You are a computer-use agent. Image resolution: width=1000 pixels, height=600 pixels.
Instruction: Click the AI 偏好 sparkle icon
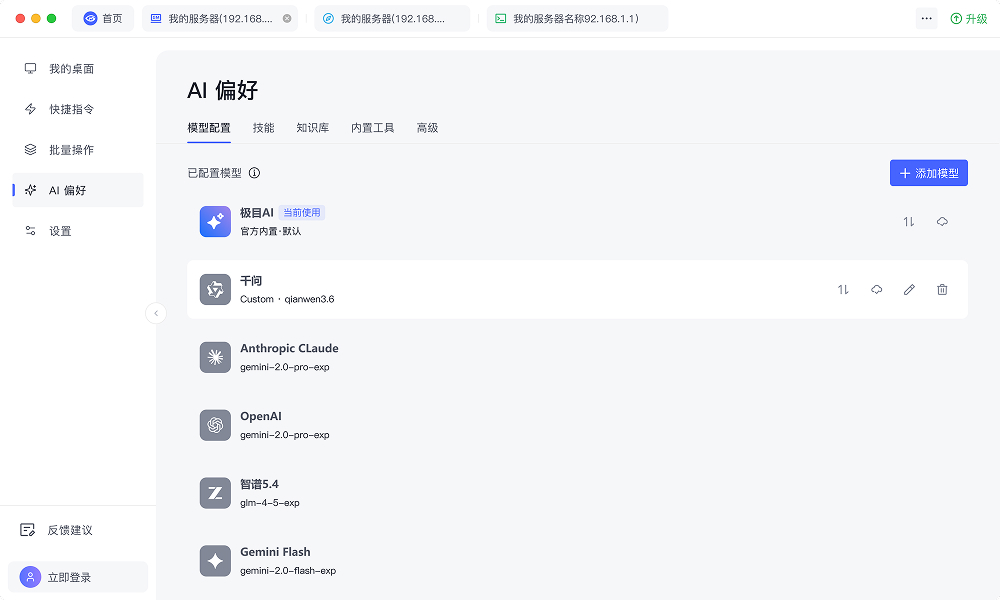coord(30,190)
